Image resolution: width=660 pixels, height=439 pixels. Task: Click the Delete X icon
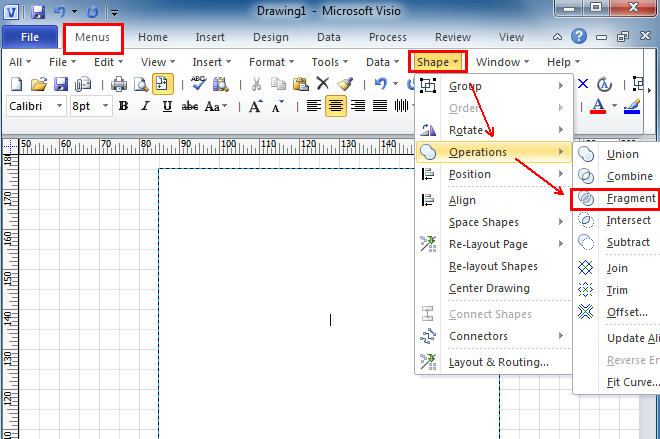[x=322, y=83]
